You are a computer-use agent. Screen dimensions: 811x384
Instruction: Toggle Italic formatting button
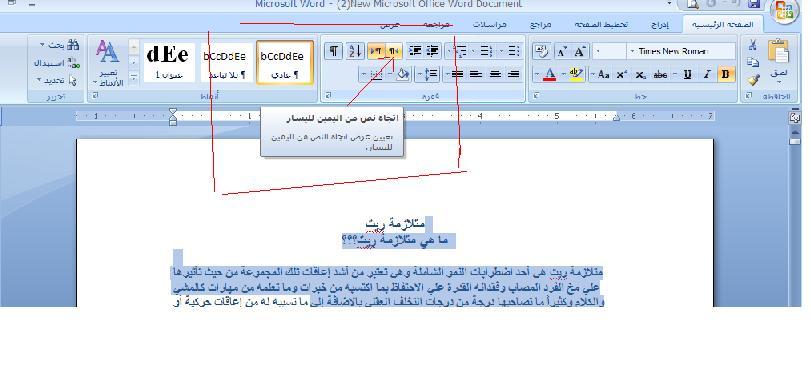[x=707, y=75]
